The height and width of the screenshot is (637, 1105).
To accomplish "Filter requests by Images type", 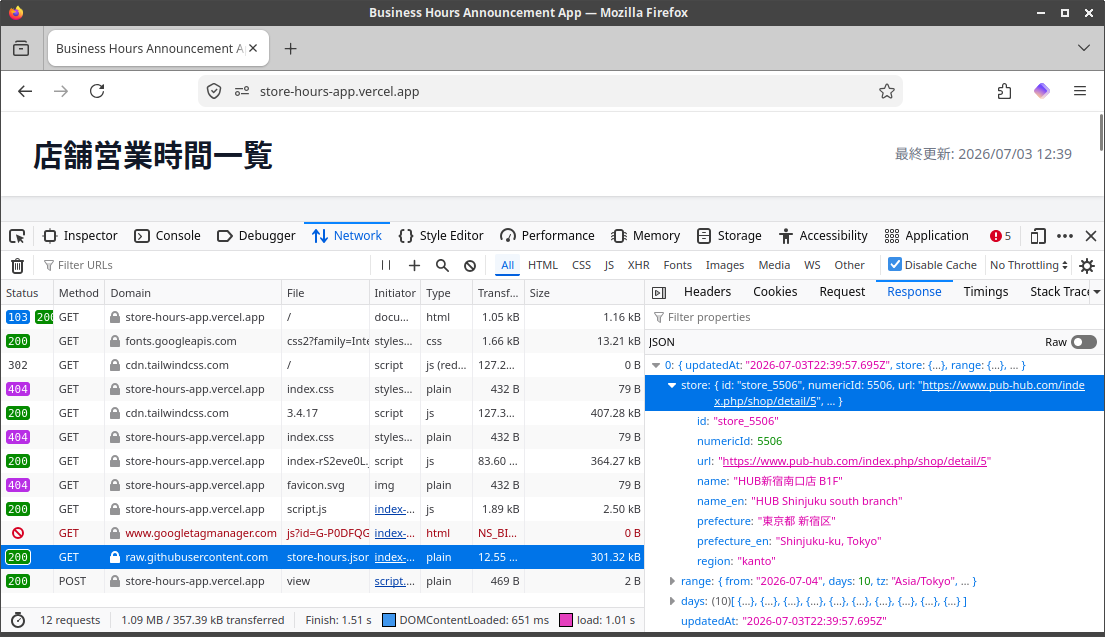I will 724,266.
